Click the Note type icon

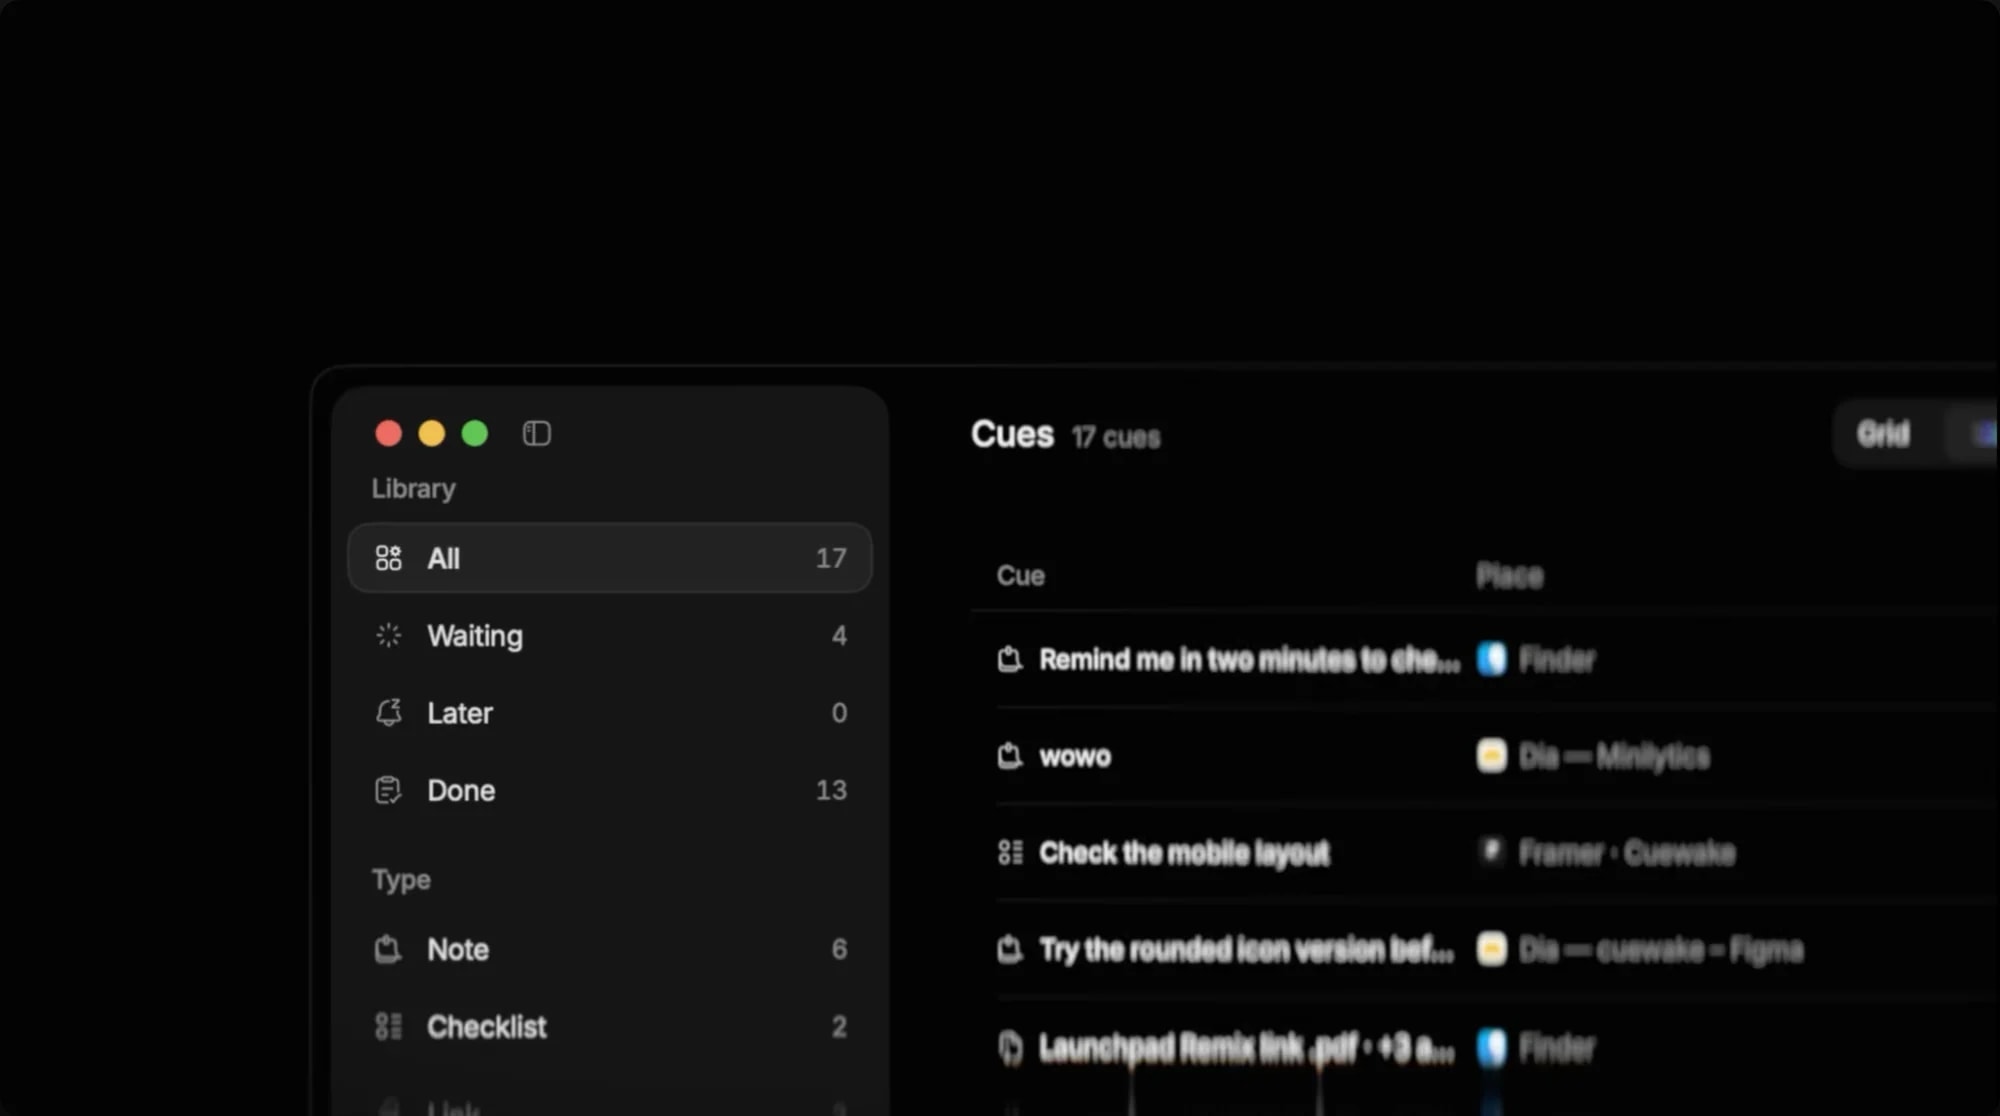point(388,948)
